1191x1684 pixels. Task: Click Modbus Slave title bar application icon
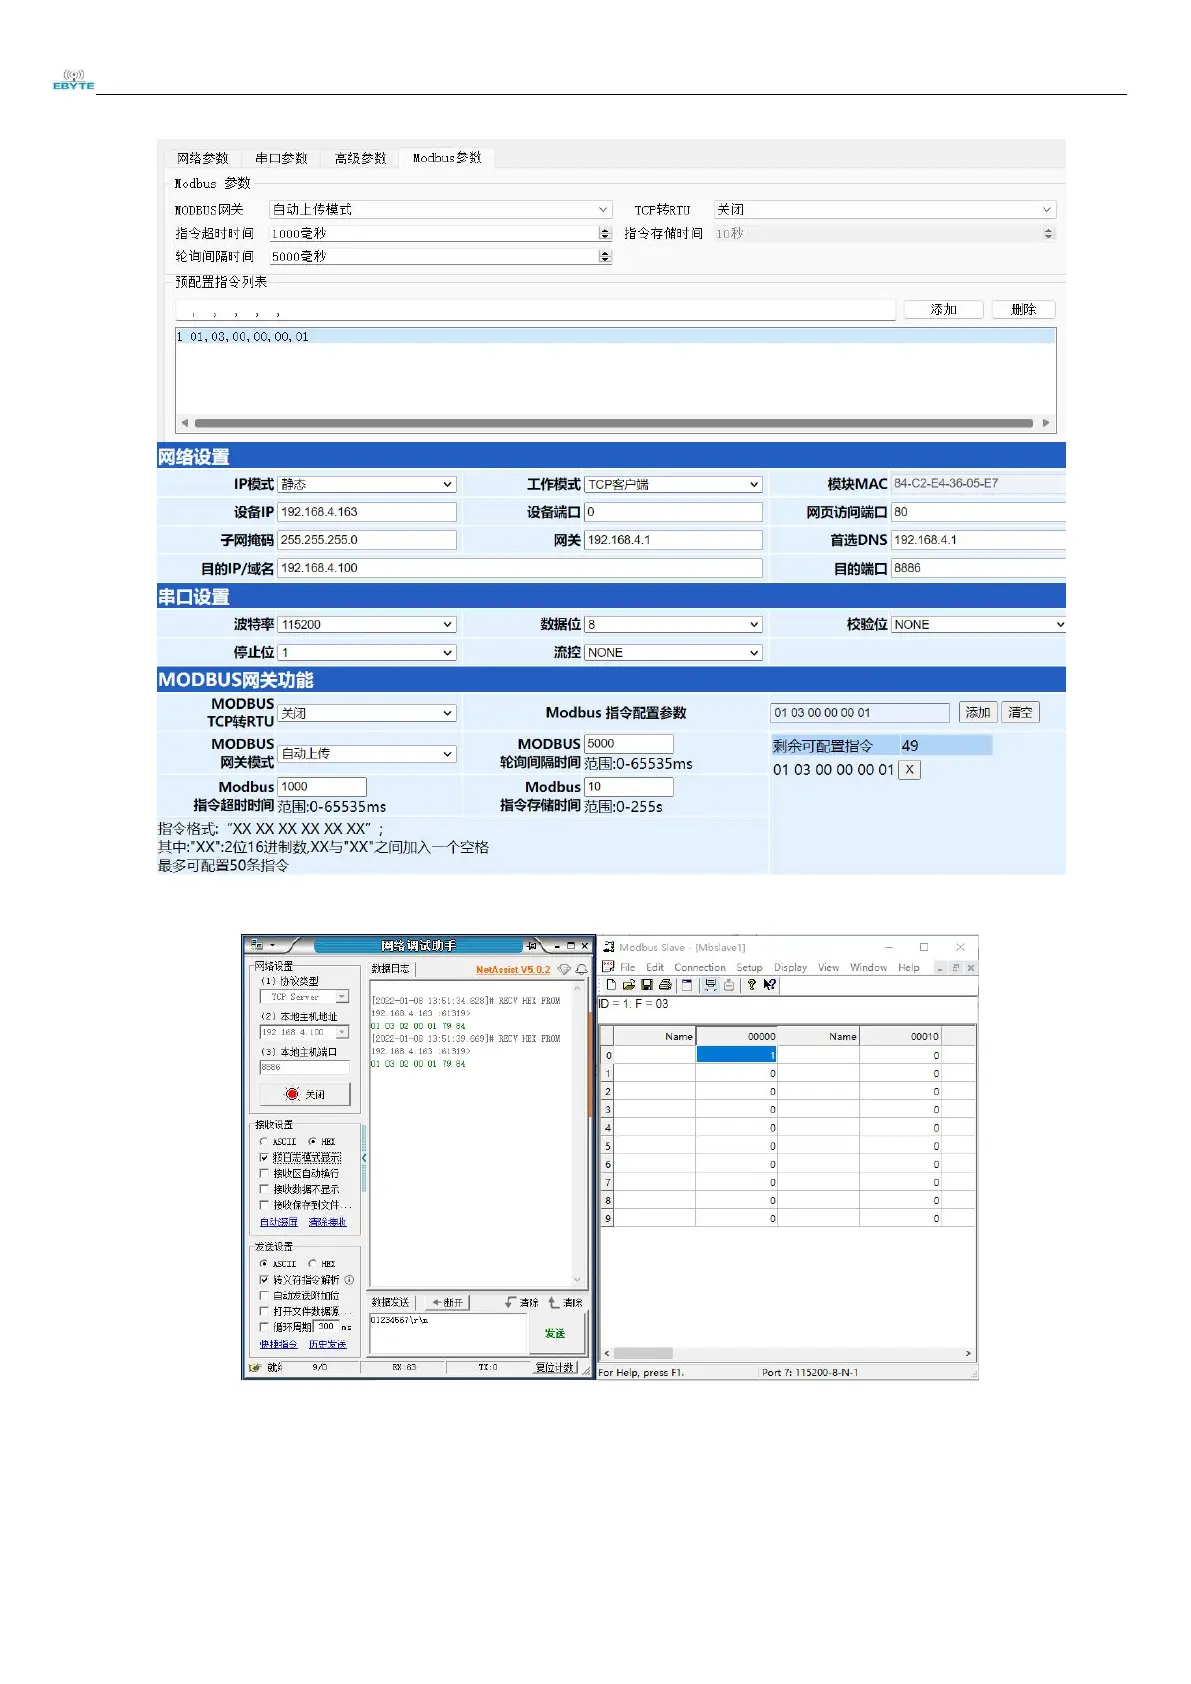tap(608, 946)
